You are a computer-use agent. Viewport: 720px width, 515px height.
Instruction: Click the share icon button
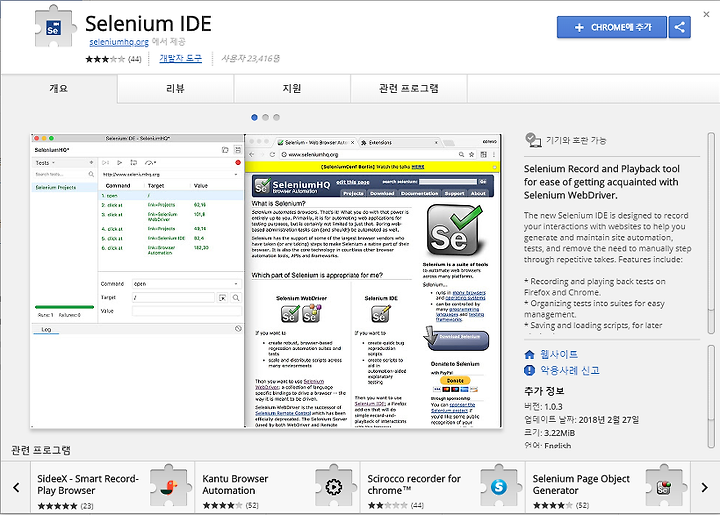coord(680,28)
